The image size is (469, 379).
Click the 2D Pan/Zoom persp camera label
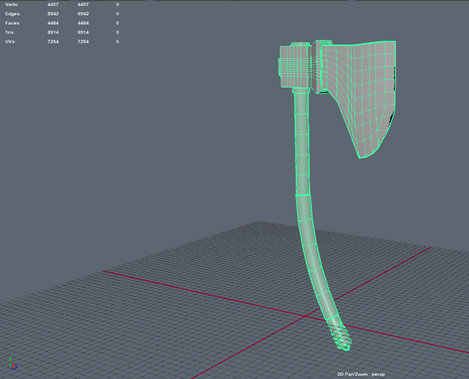(x=361, y=374)
